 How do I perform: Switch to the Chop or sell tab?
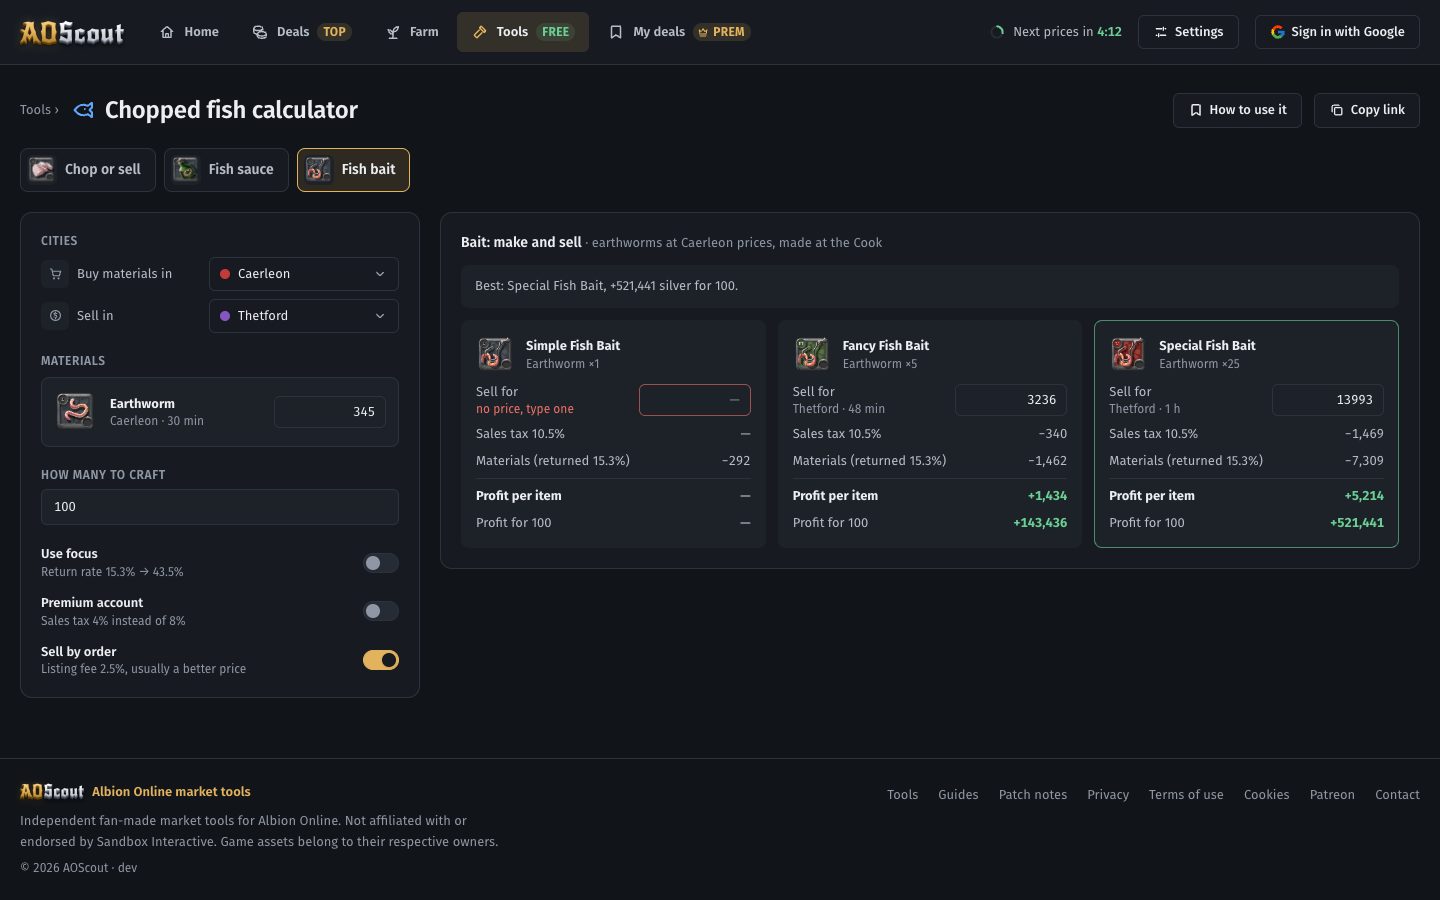pos(88,170)
